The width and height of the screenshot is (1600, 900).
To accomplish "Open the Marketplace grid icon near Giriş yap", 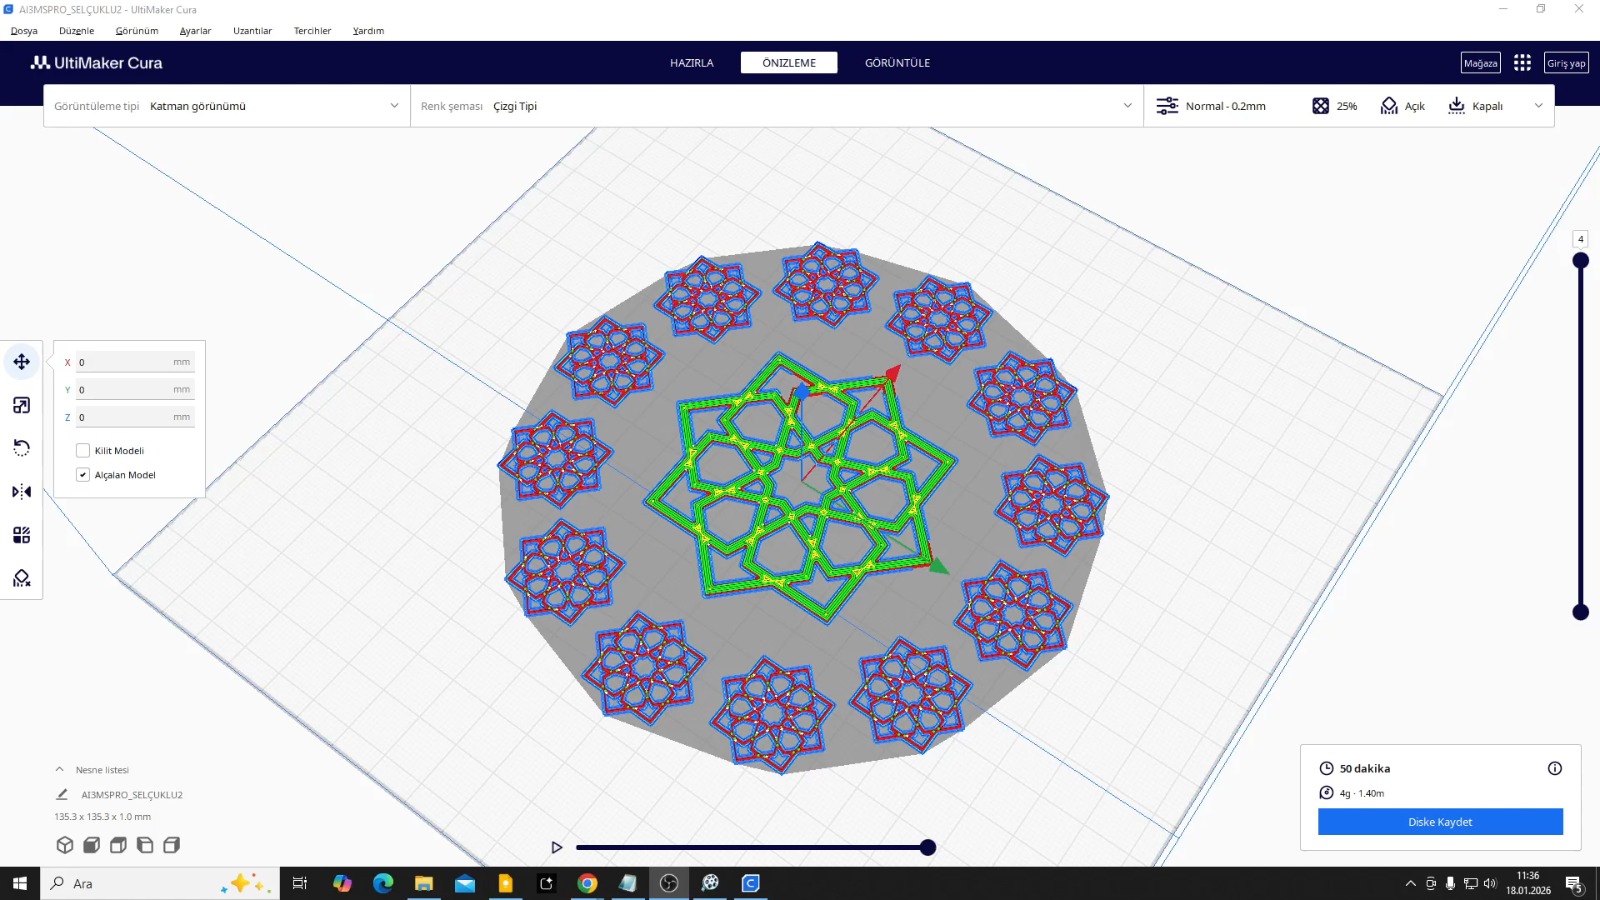I will (x=1522, y=62).
